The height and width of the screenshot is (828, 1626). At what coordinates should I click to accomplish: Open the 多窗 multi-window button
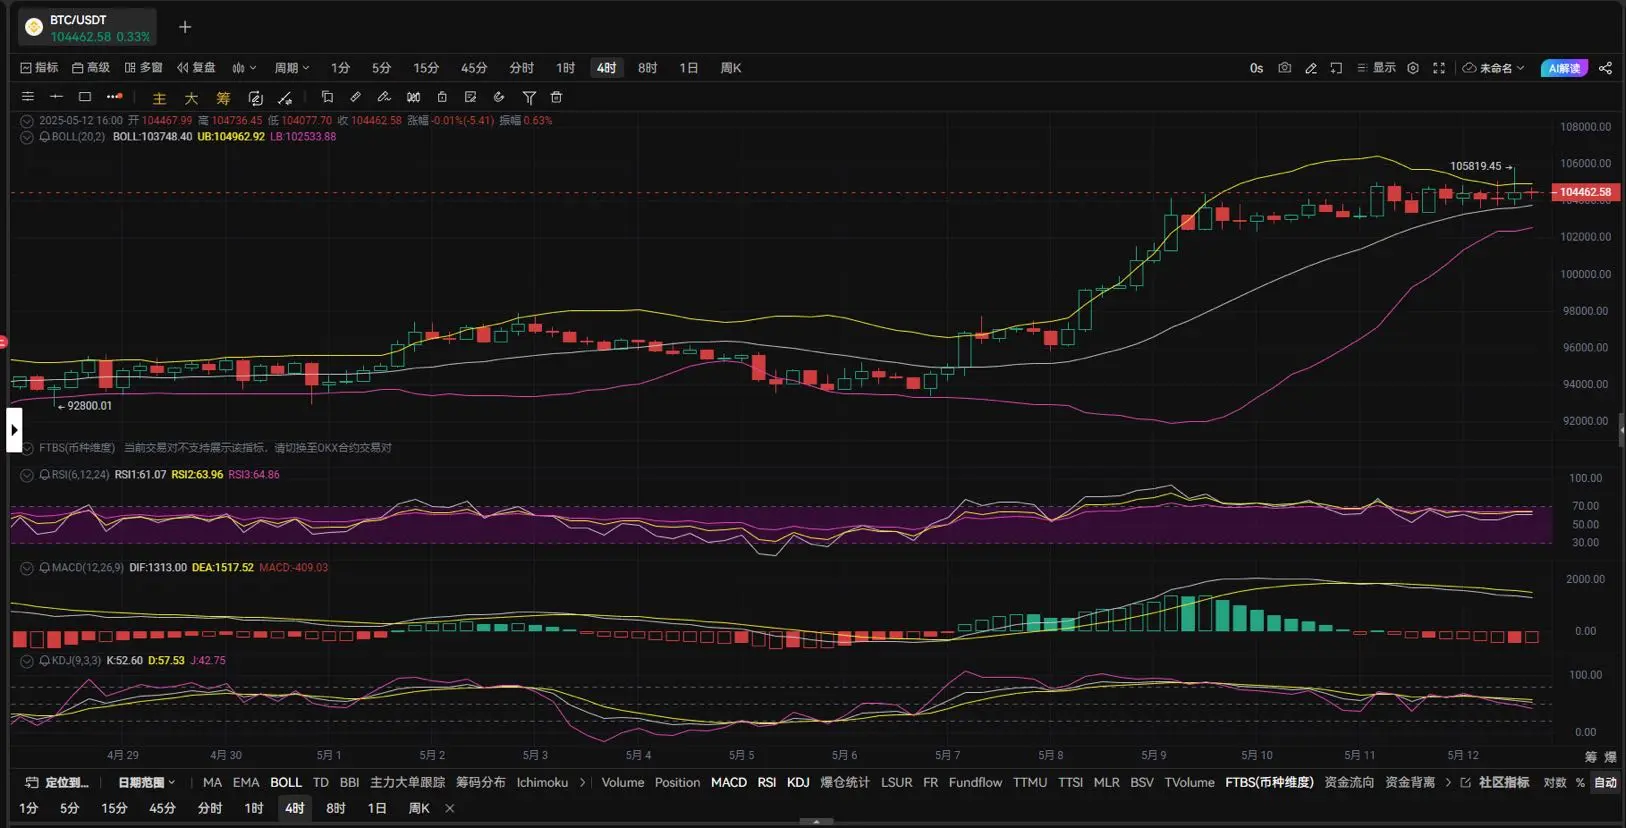pos(143,68)
